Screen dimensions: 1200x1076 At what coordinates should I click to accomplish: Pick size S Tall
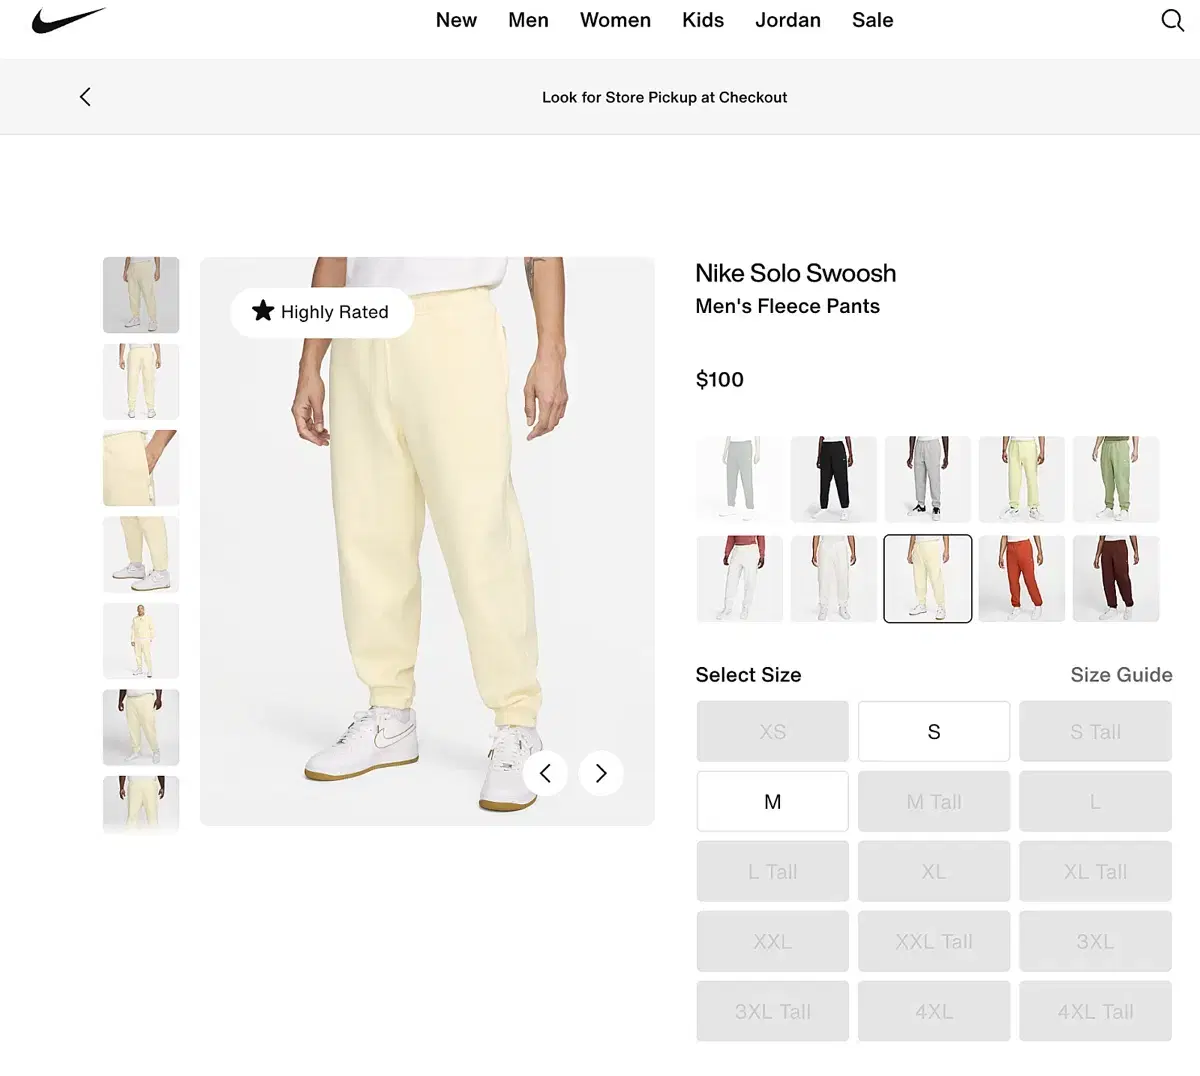[1095, 732]
